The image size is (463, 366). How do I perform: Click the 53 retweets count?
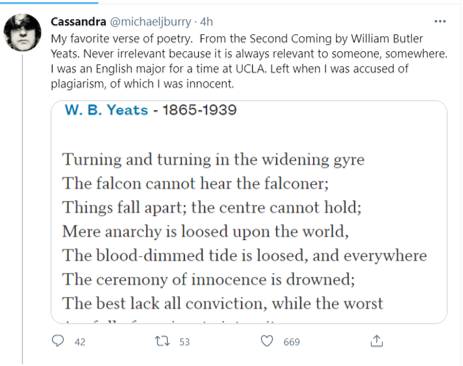coord(184,342)
